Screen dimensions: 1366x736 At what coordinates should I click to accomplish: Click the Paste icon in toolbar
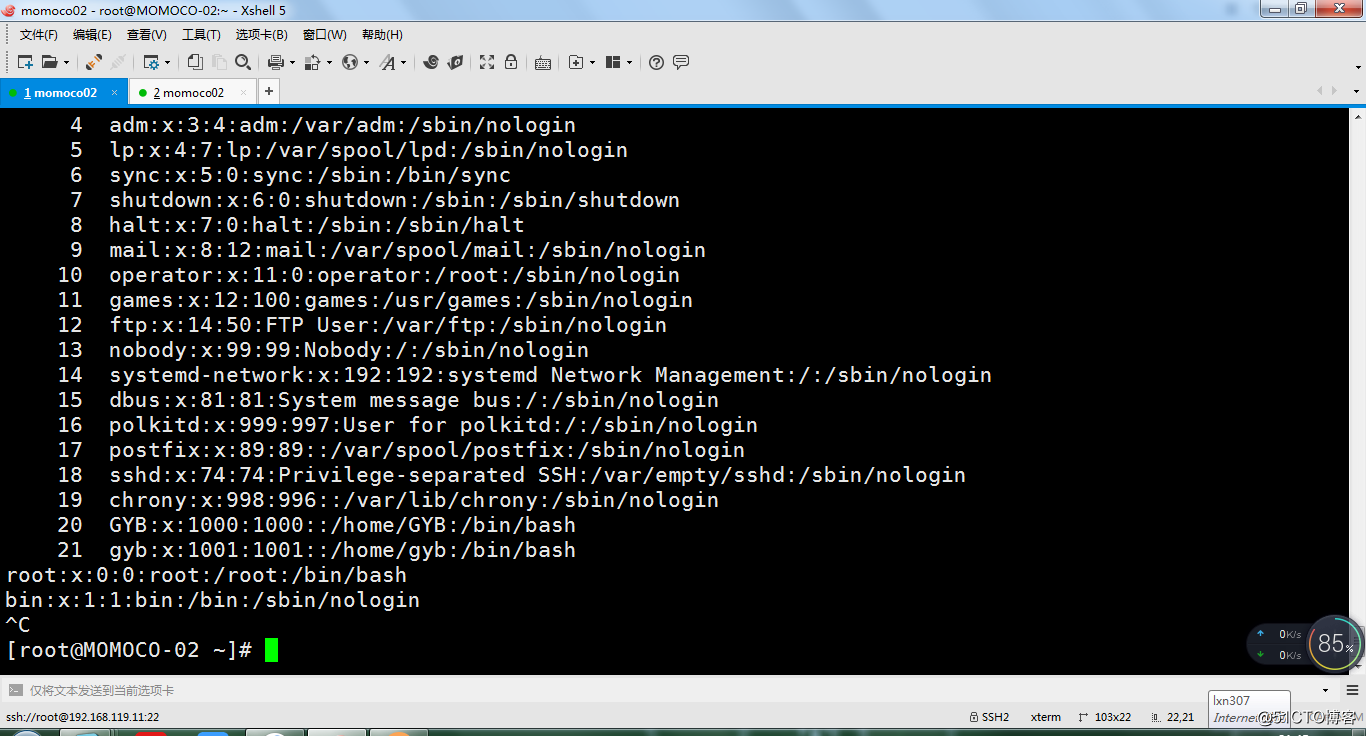point(219,62)
